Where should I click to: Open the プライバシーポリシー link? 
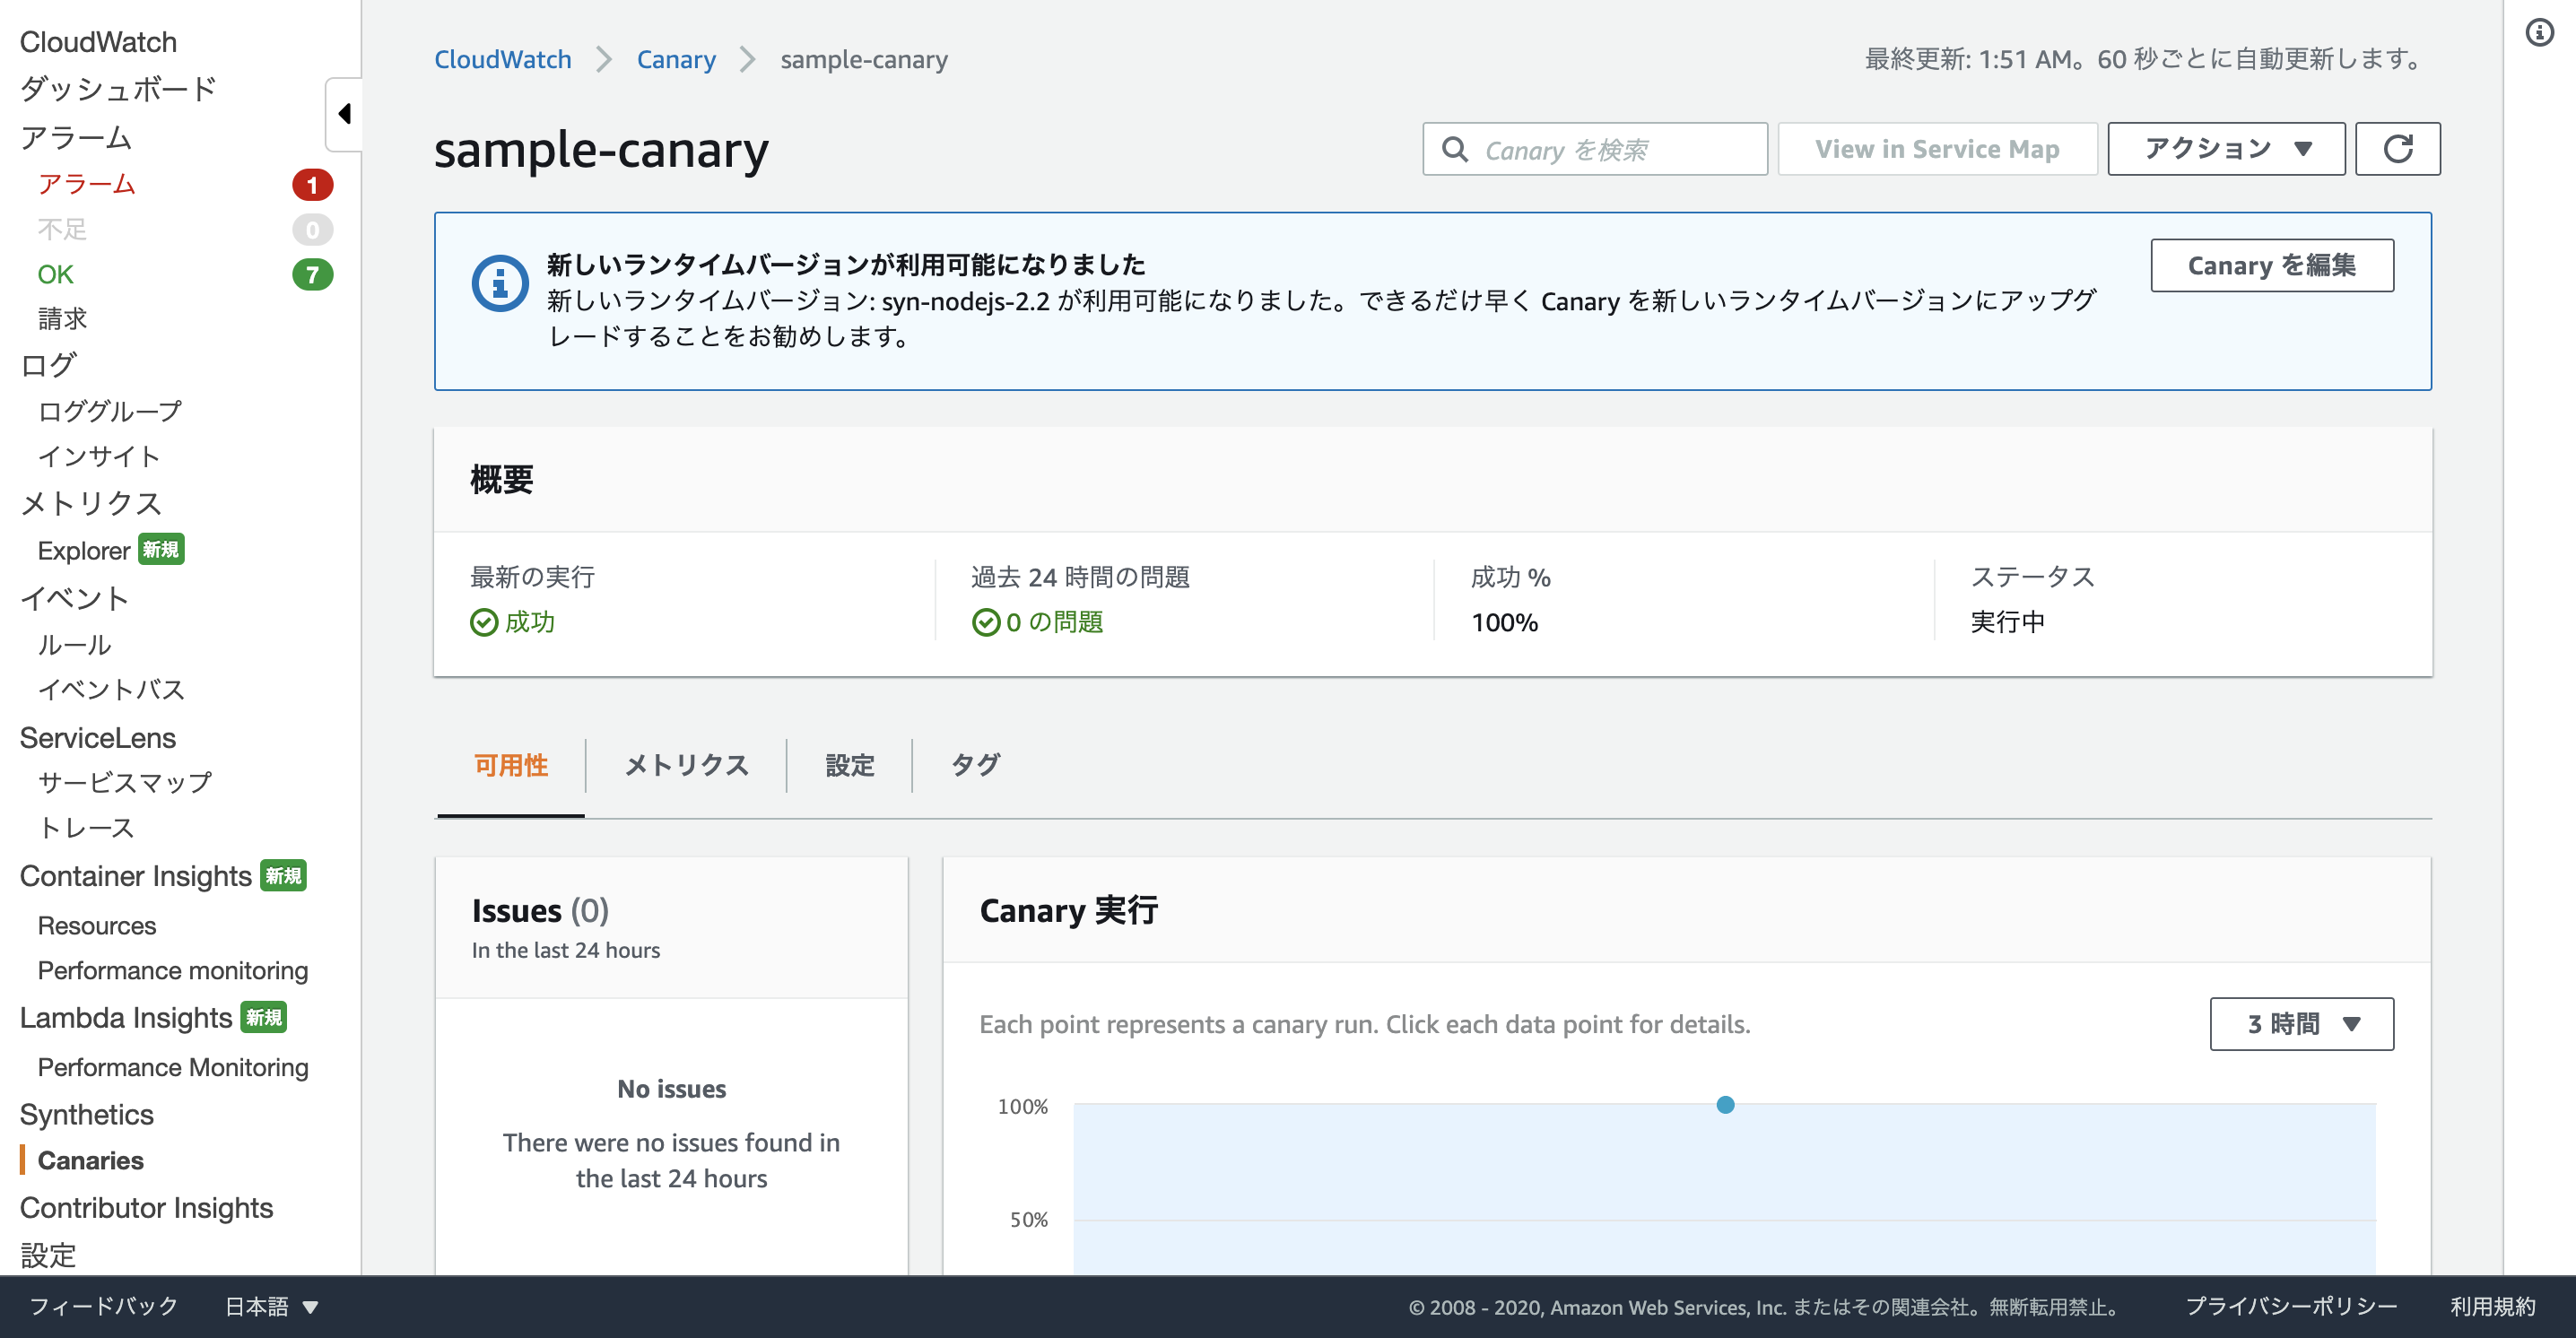tap(2291, 1306)
